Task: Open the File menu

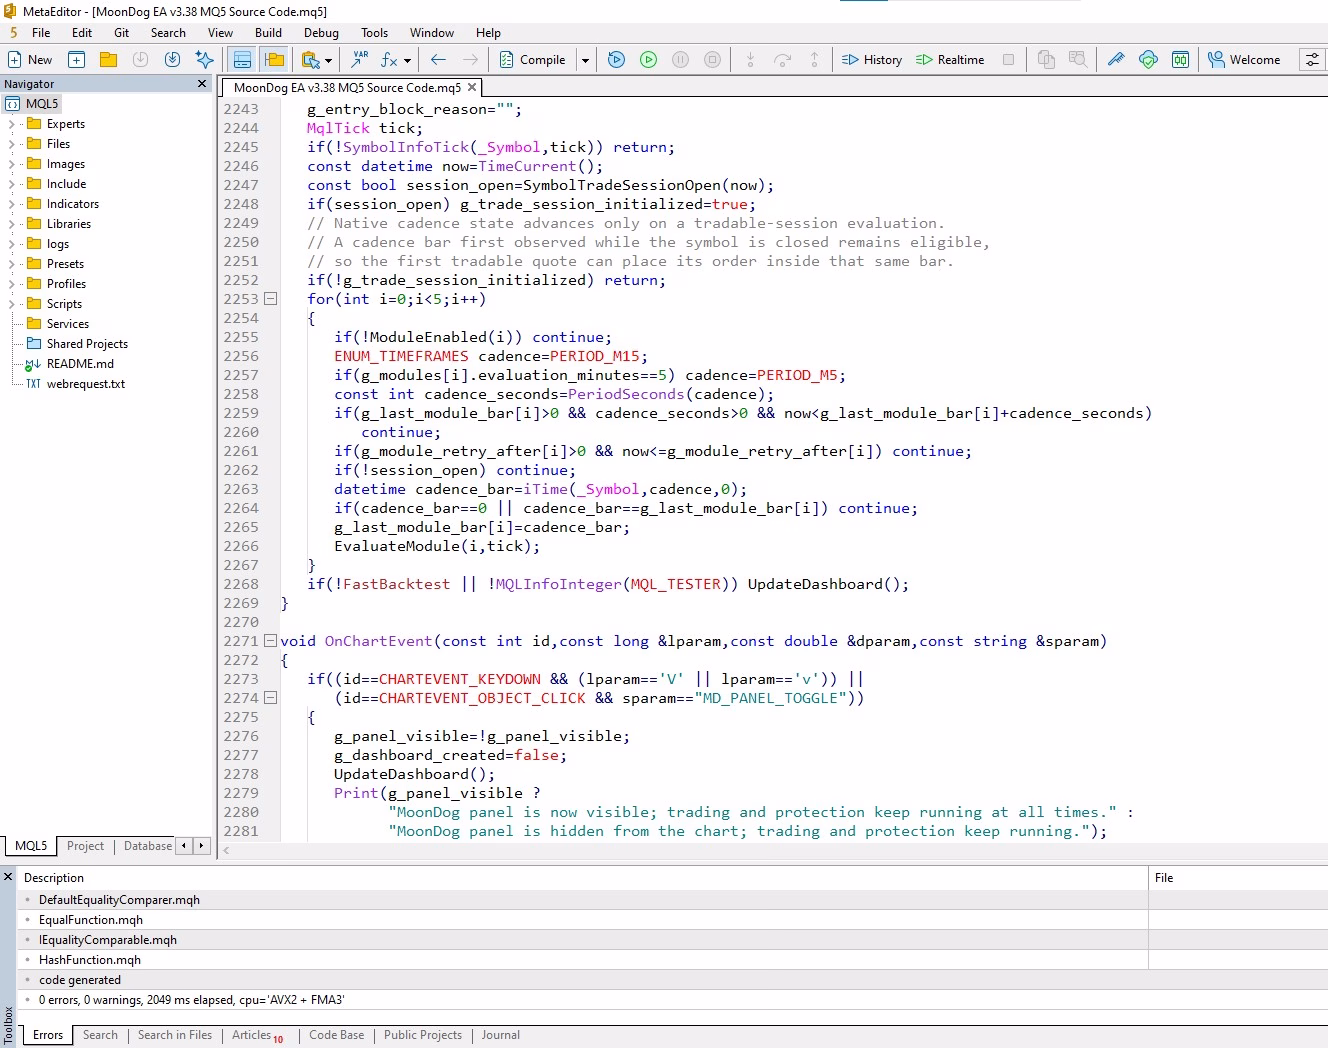Action: 41,33
